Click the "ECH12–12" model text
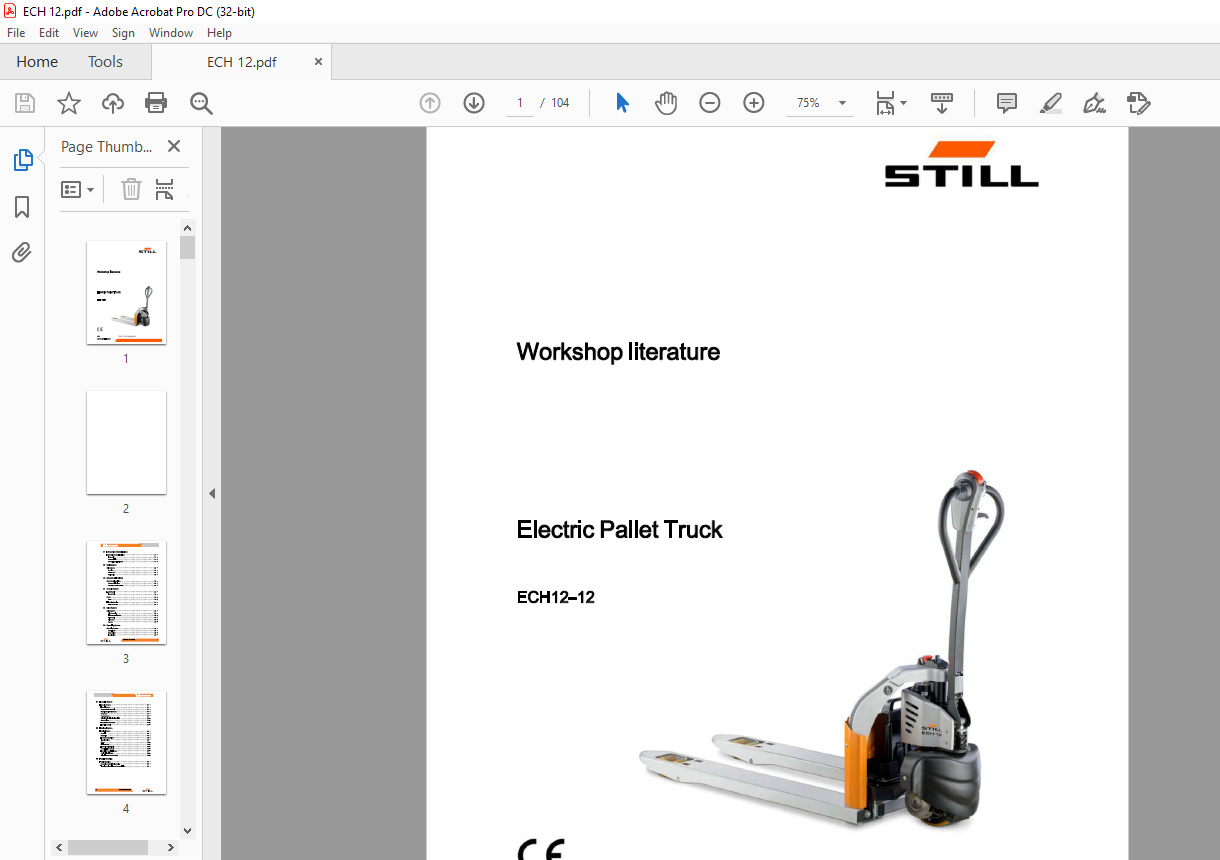The width and height of the screenshot is (1220, 860). click(555, 598)
